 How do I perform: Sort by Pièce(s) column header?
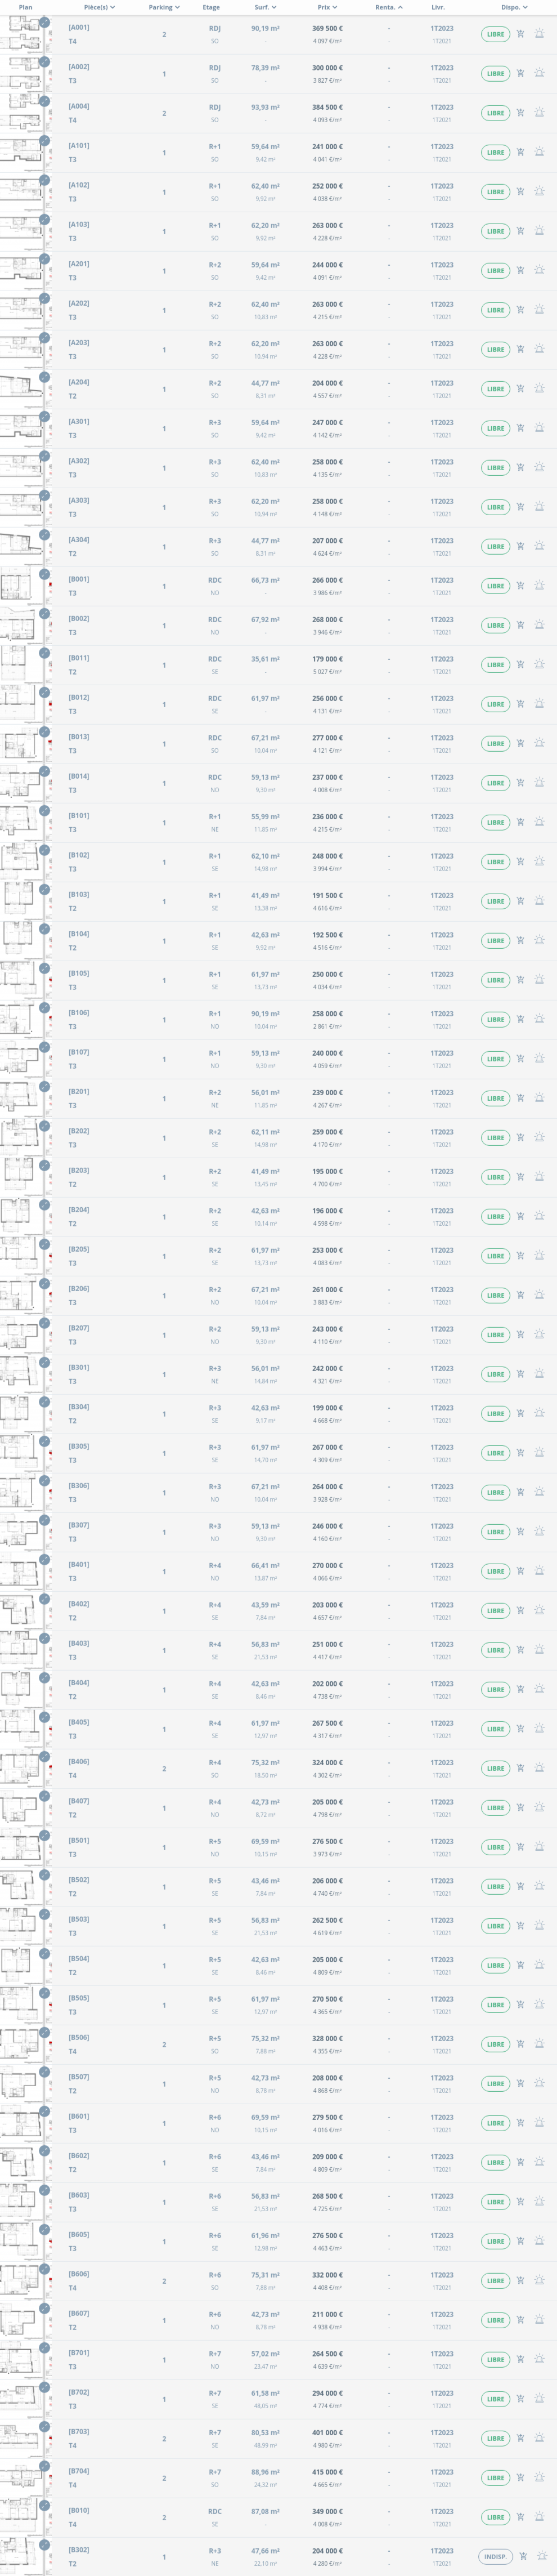pyautogui.click(x=99, y=7)
